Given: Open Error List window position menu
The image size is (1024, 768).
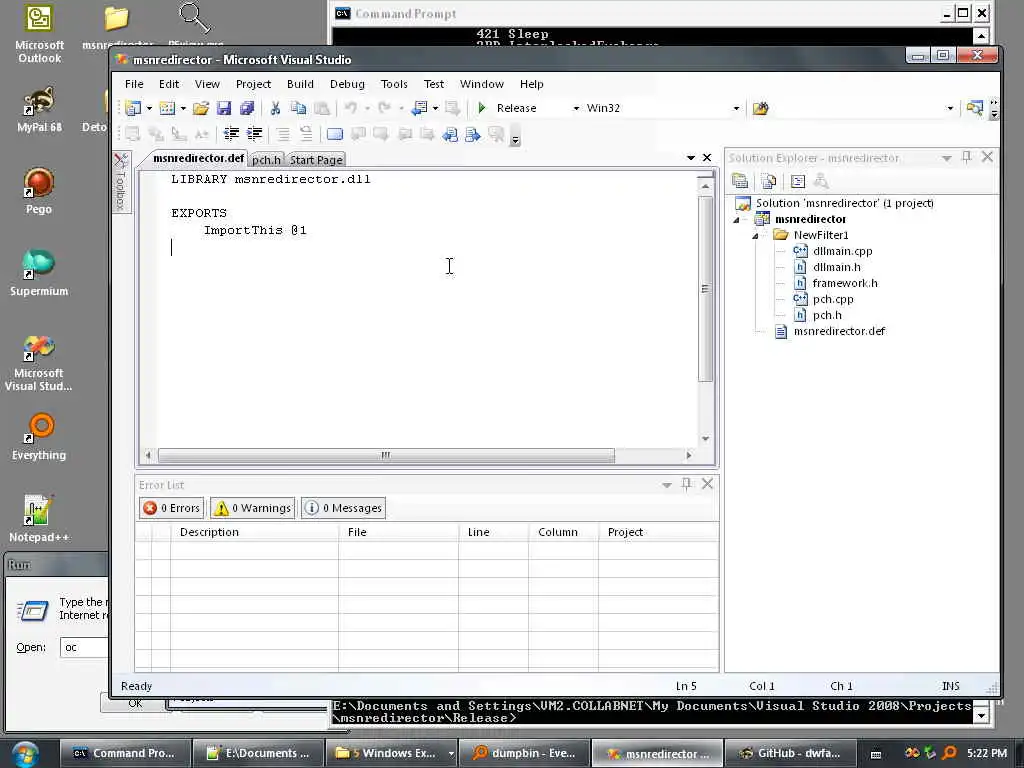Looking at the screenshot, I should (667, 485).
